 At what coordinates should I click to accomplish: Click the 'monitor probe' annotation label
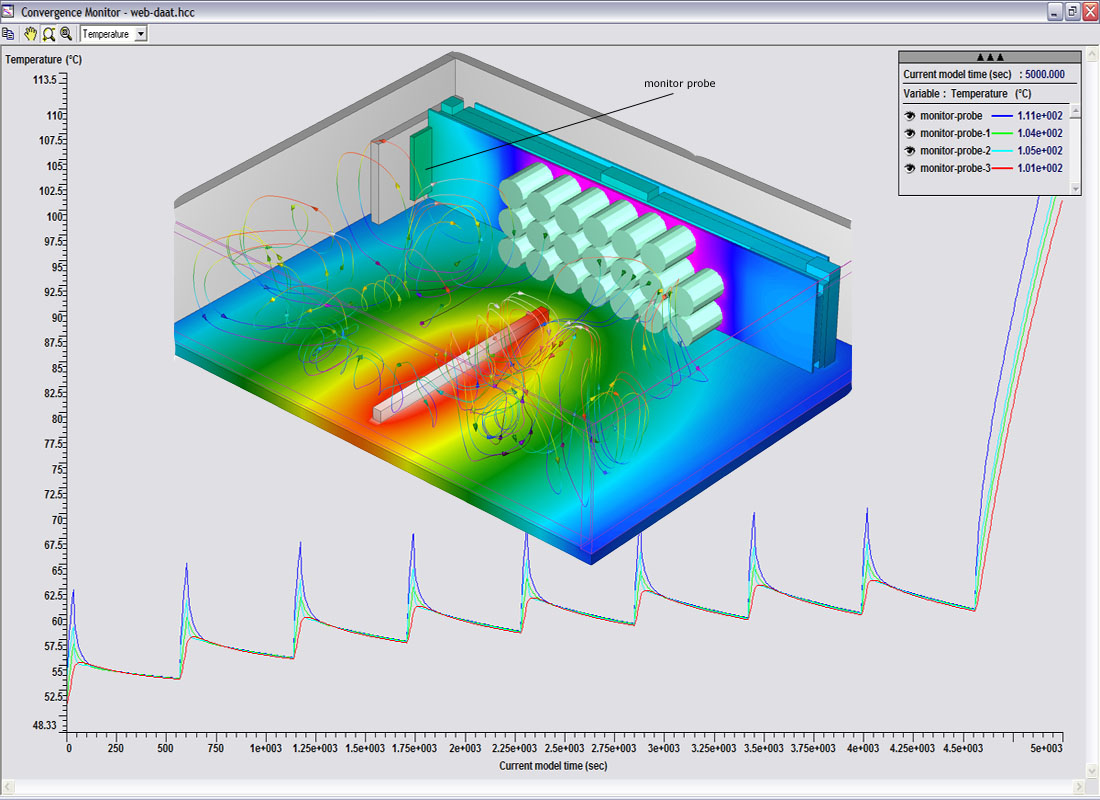point(679,83)
